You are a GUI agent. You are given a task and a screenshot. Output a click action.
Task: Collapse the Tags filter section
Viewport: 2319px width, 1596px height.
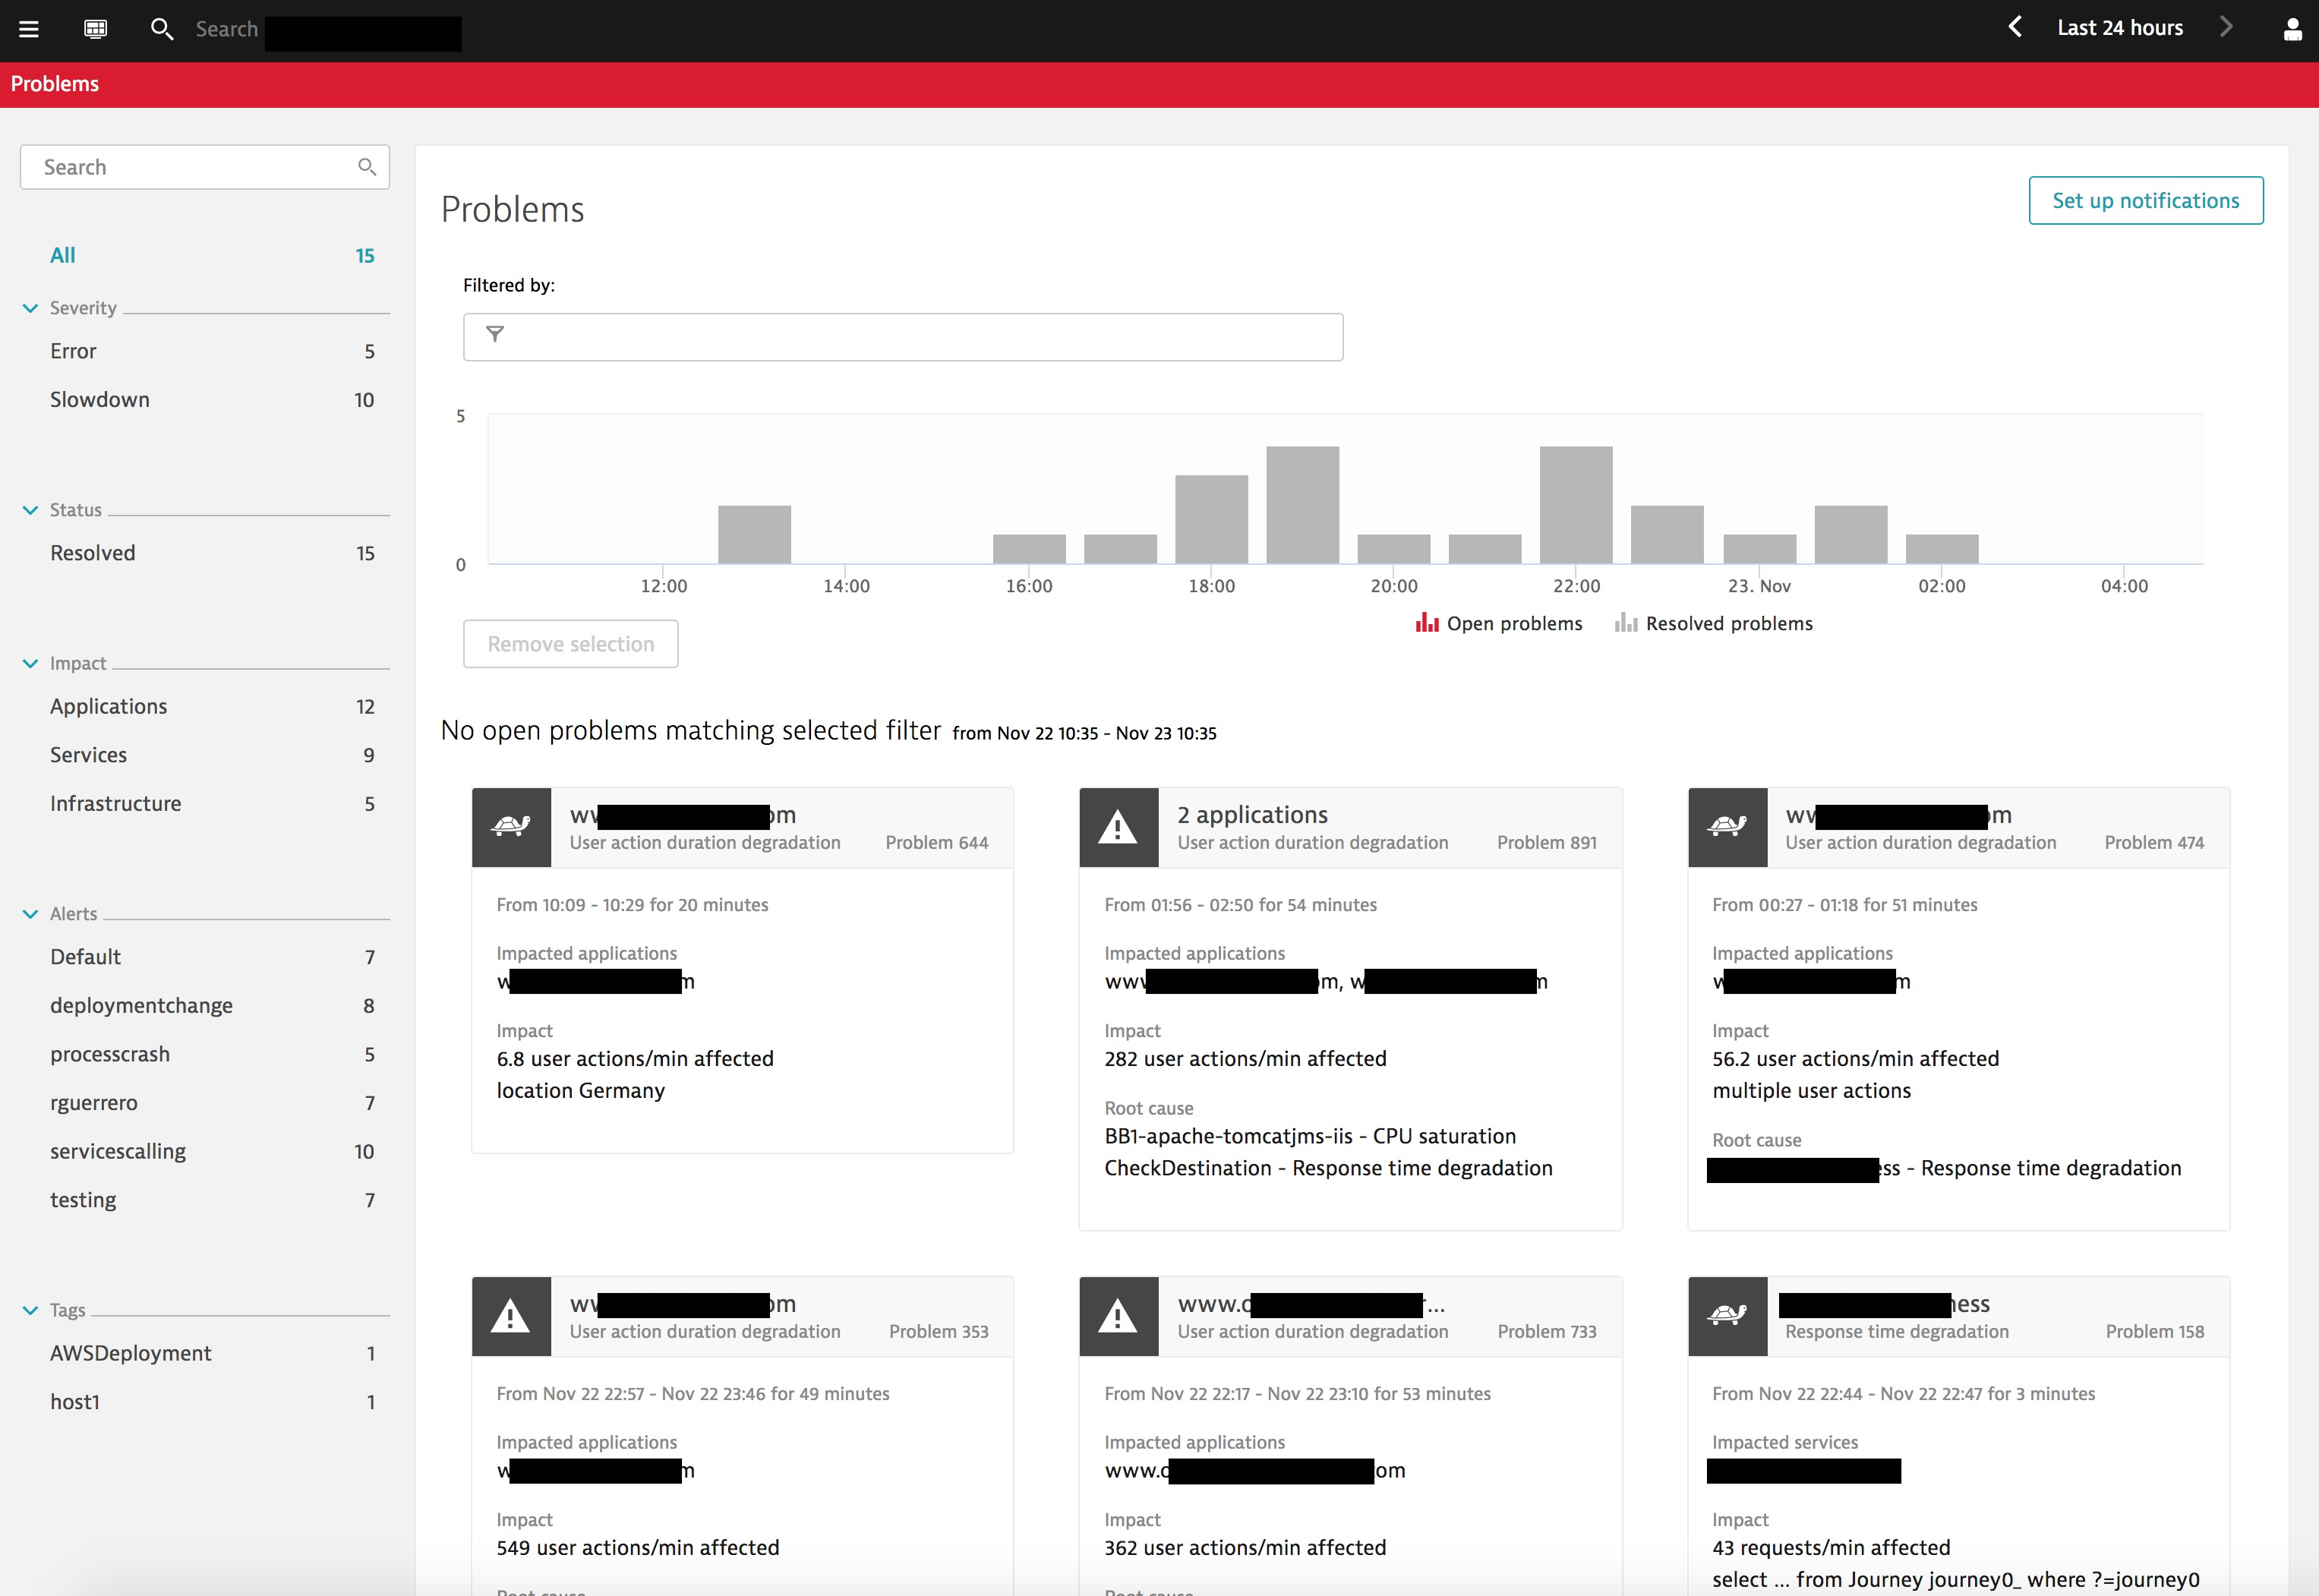click(x=30, y=1310)
